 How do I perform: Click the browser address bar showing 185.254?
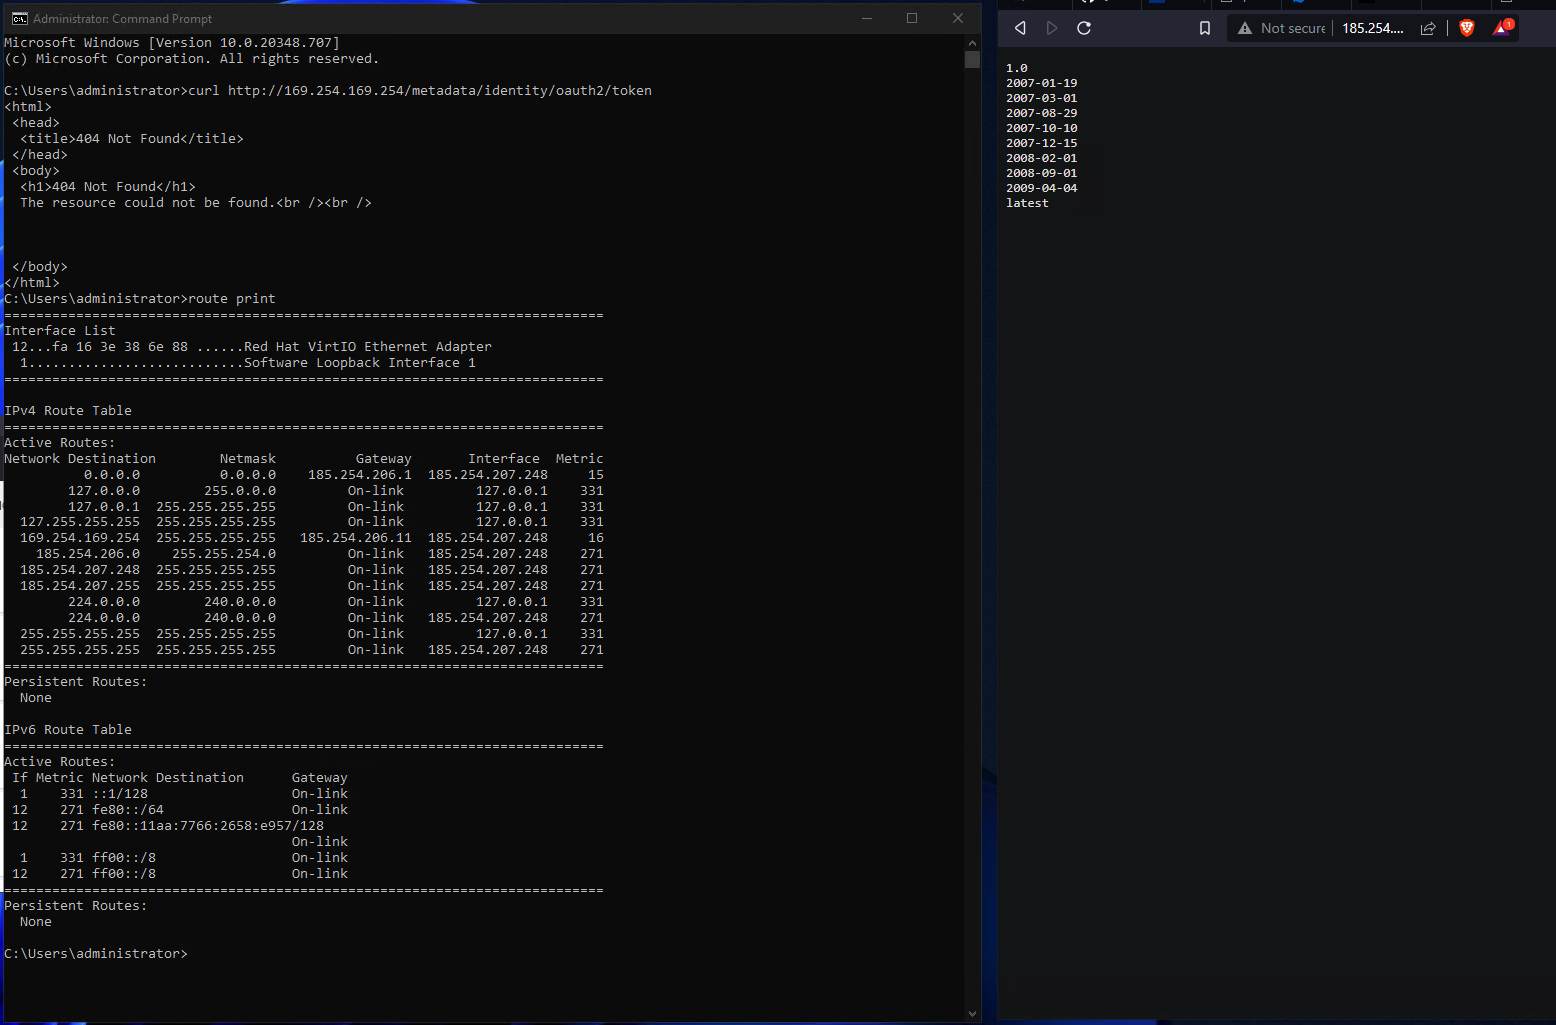tap(1373, 28)
